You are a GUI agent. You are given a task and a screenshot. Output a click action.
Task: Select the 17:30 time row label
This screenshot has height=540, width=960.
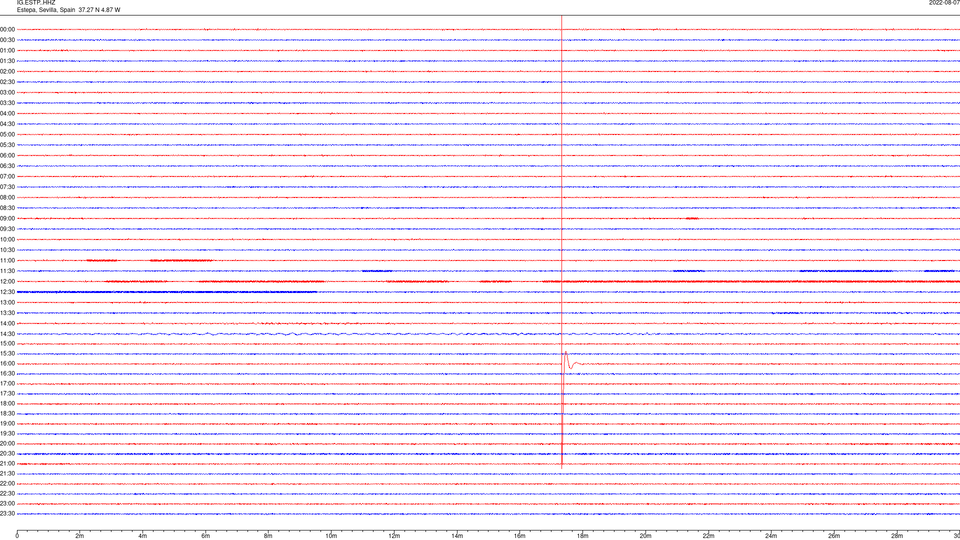(x=7, y=394)
